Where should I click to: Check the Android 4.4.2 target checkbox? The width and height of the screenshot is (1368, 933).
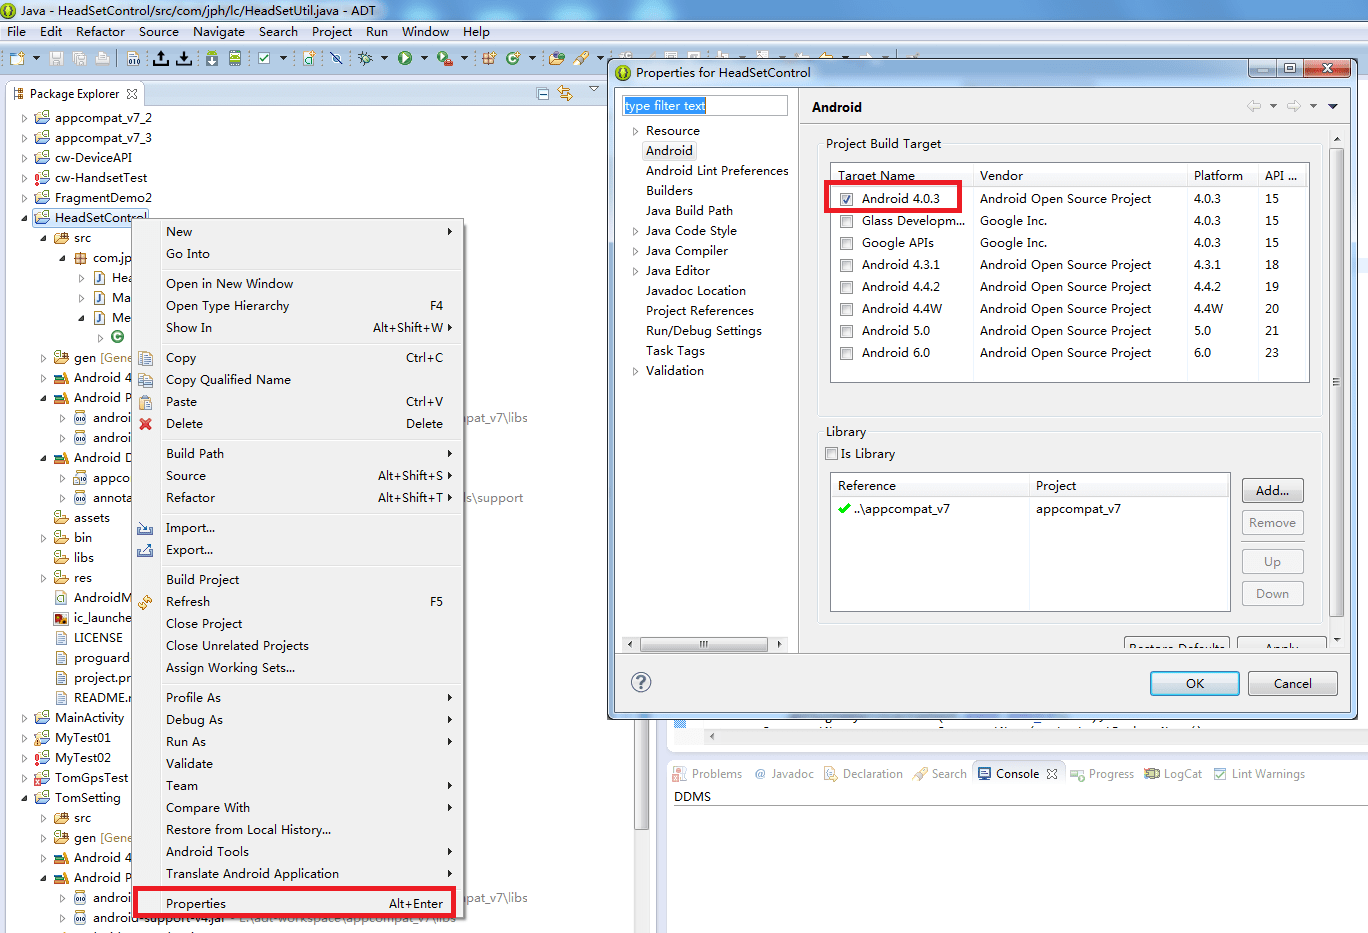pos(847,287)
